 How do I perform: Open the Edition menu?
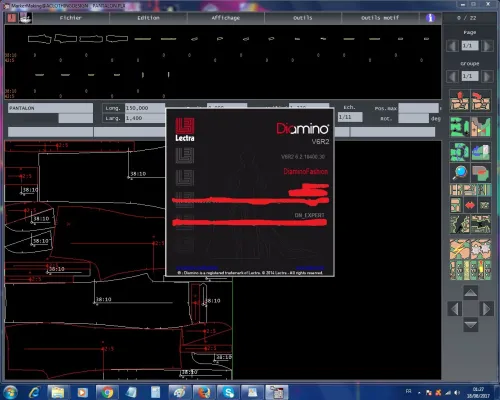tap(148, 18)
